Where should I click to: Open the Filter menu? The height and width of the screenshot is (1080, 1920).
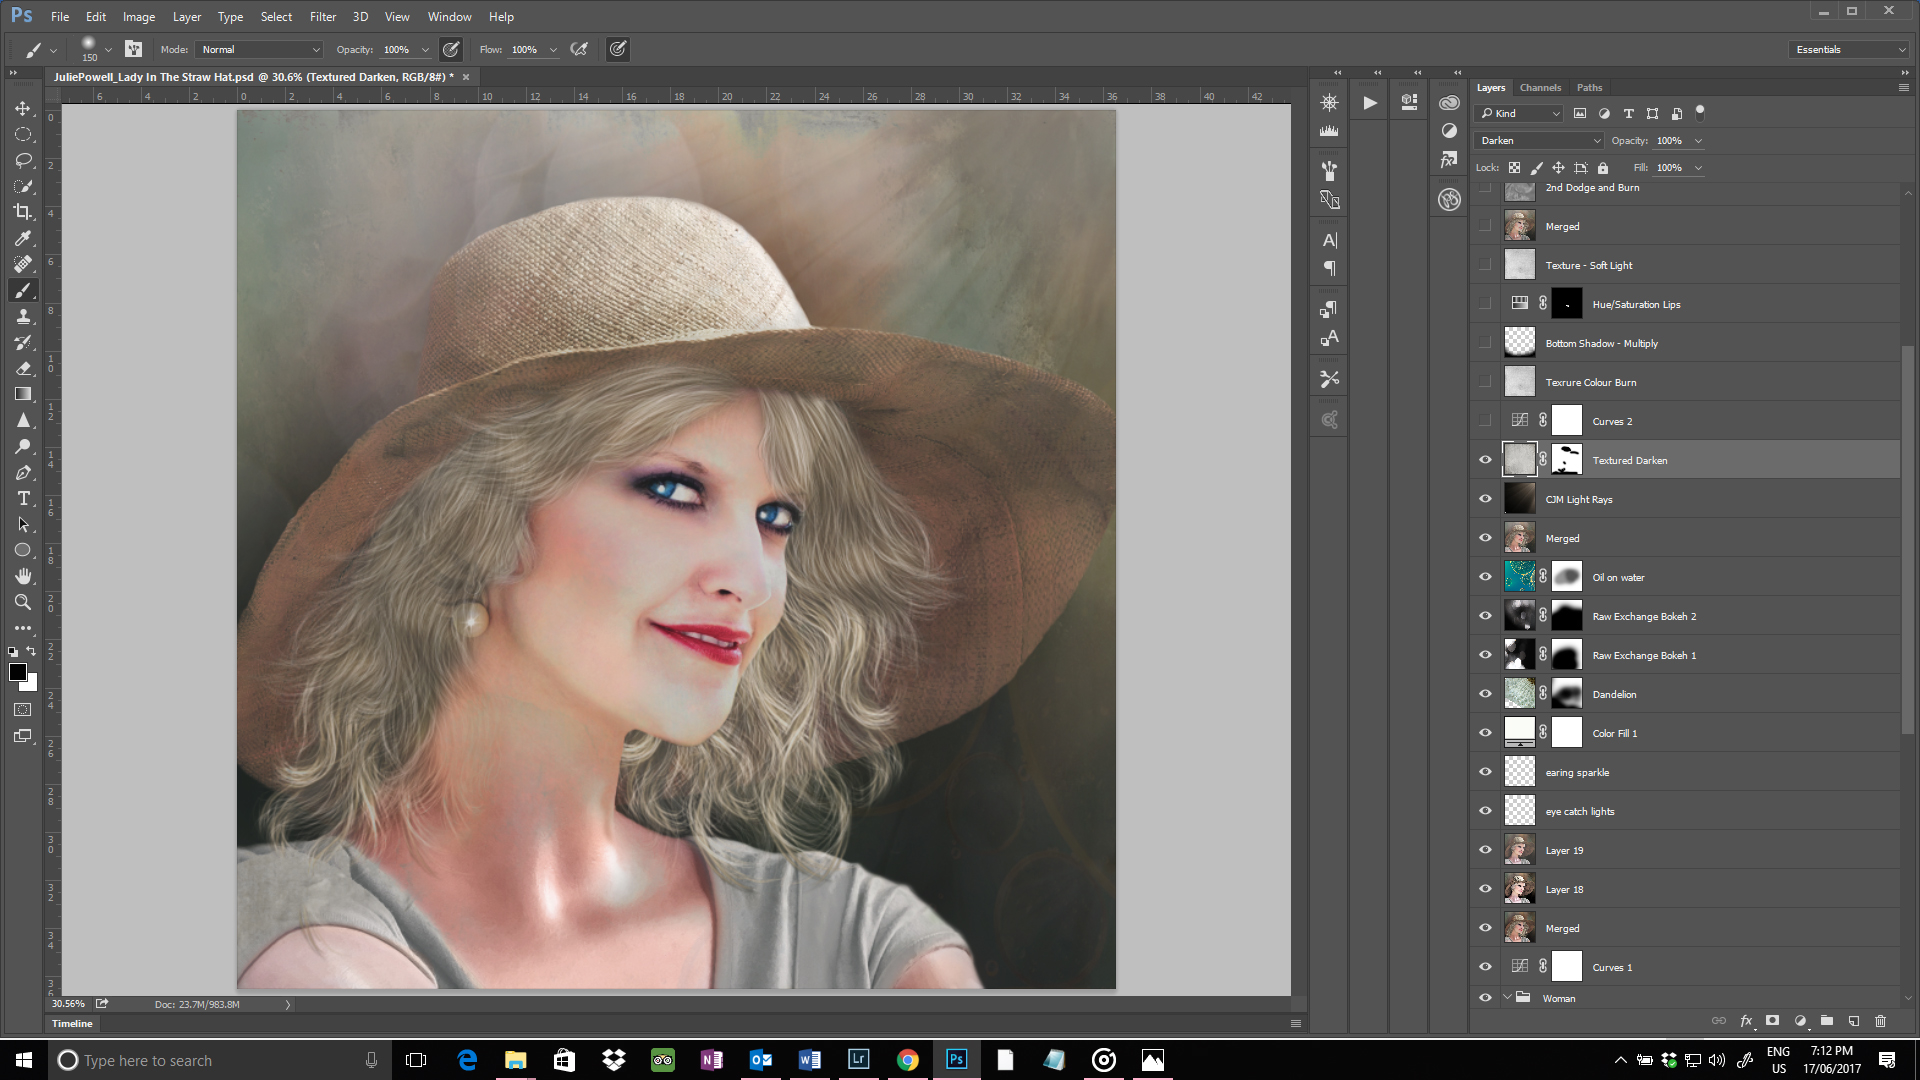(x=322, y=17)
